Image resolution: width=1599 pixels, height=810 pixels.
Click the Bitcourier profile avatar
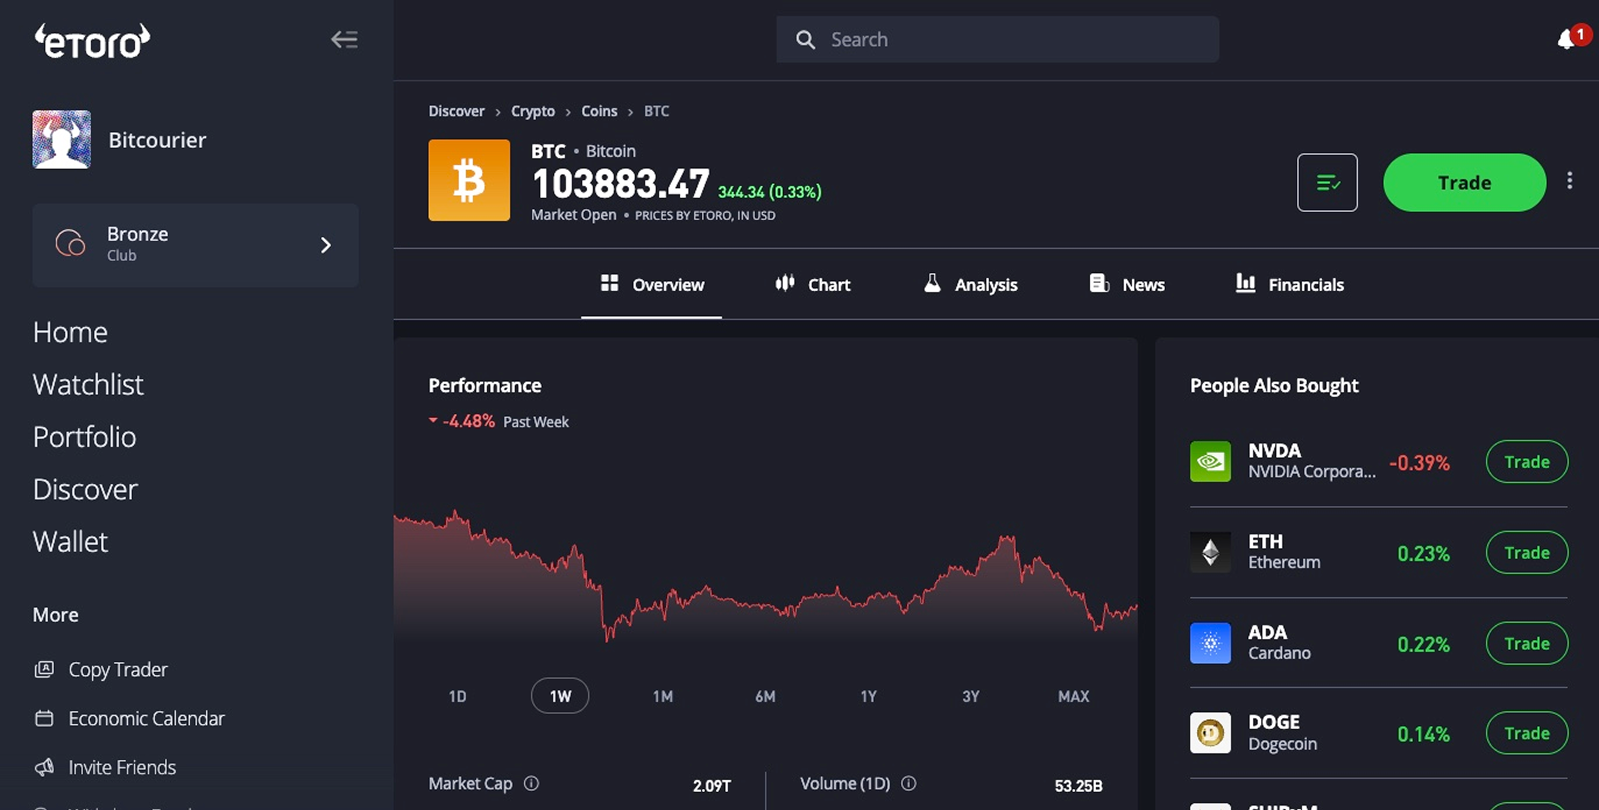coord(61,139)
